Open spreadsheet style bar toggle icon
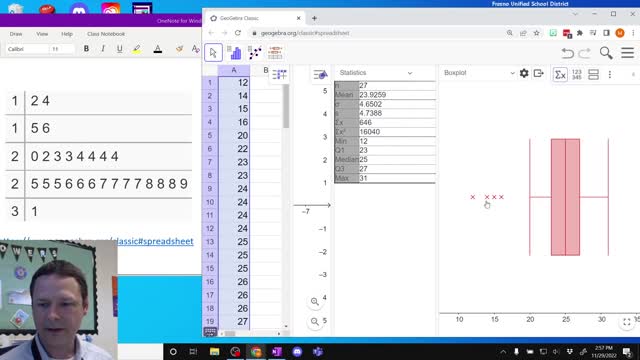Image resolution: width=640 pixels, height=360 pixels. (x=280, y=74)
